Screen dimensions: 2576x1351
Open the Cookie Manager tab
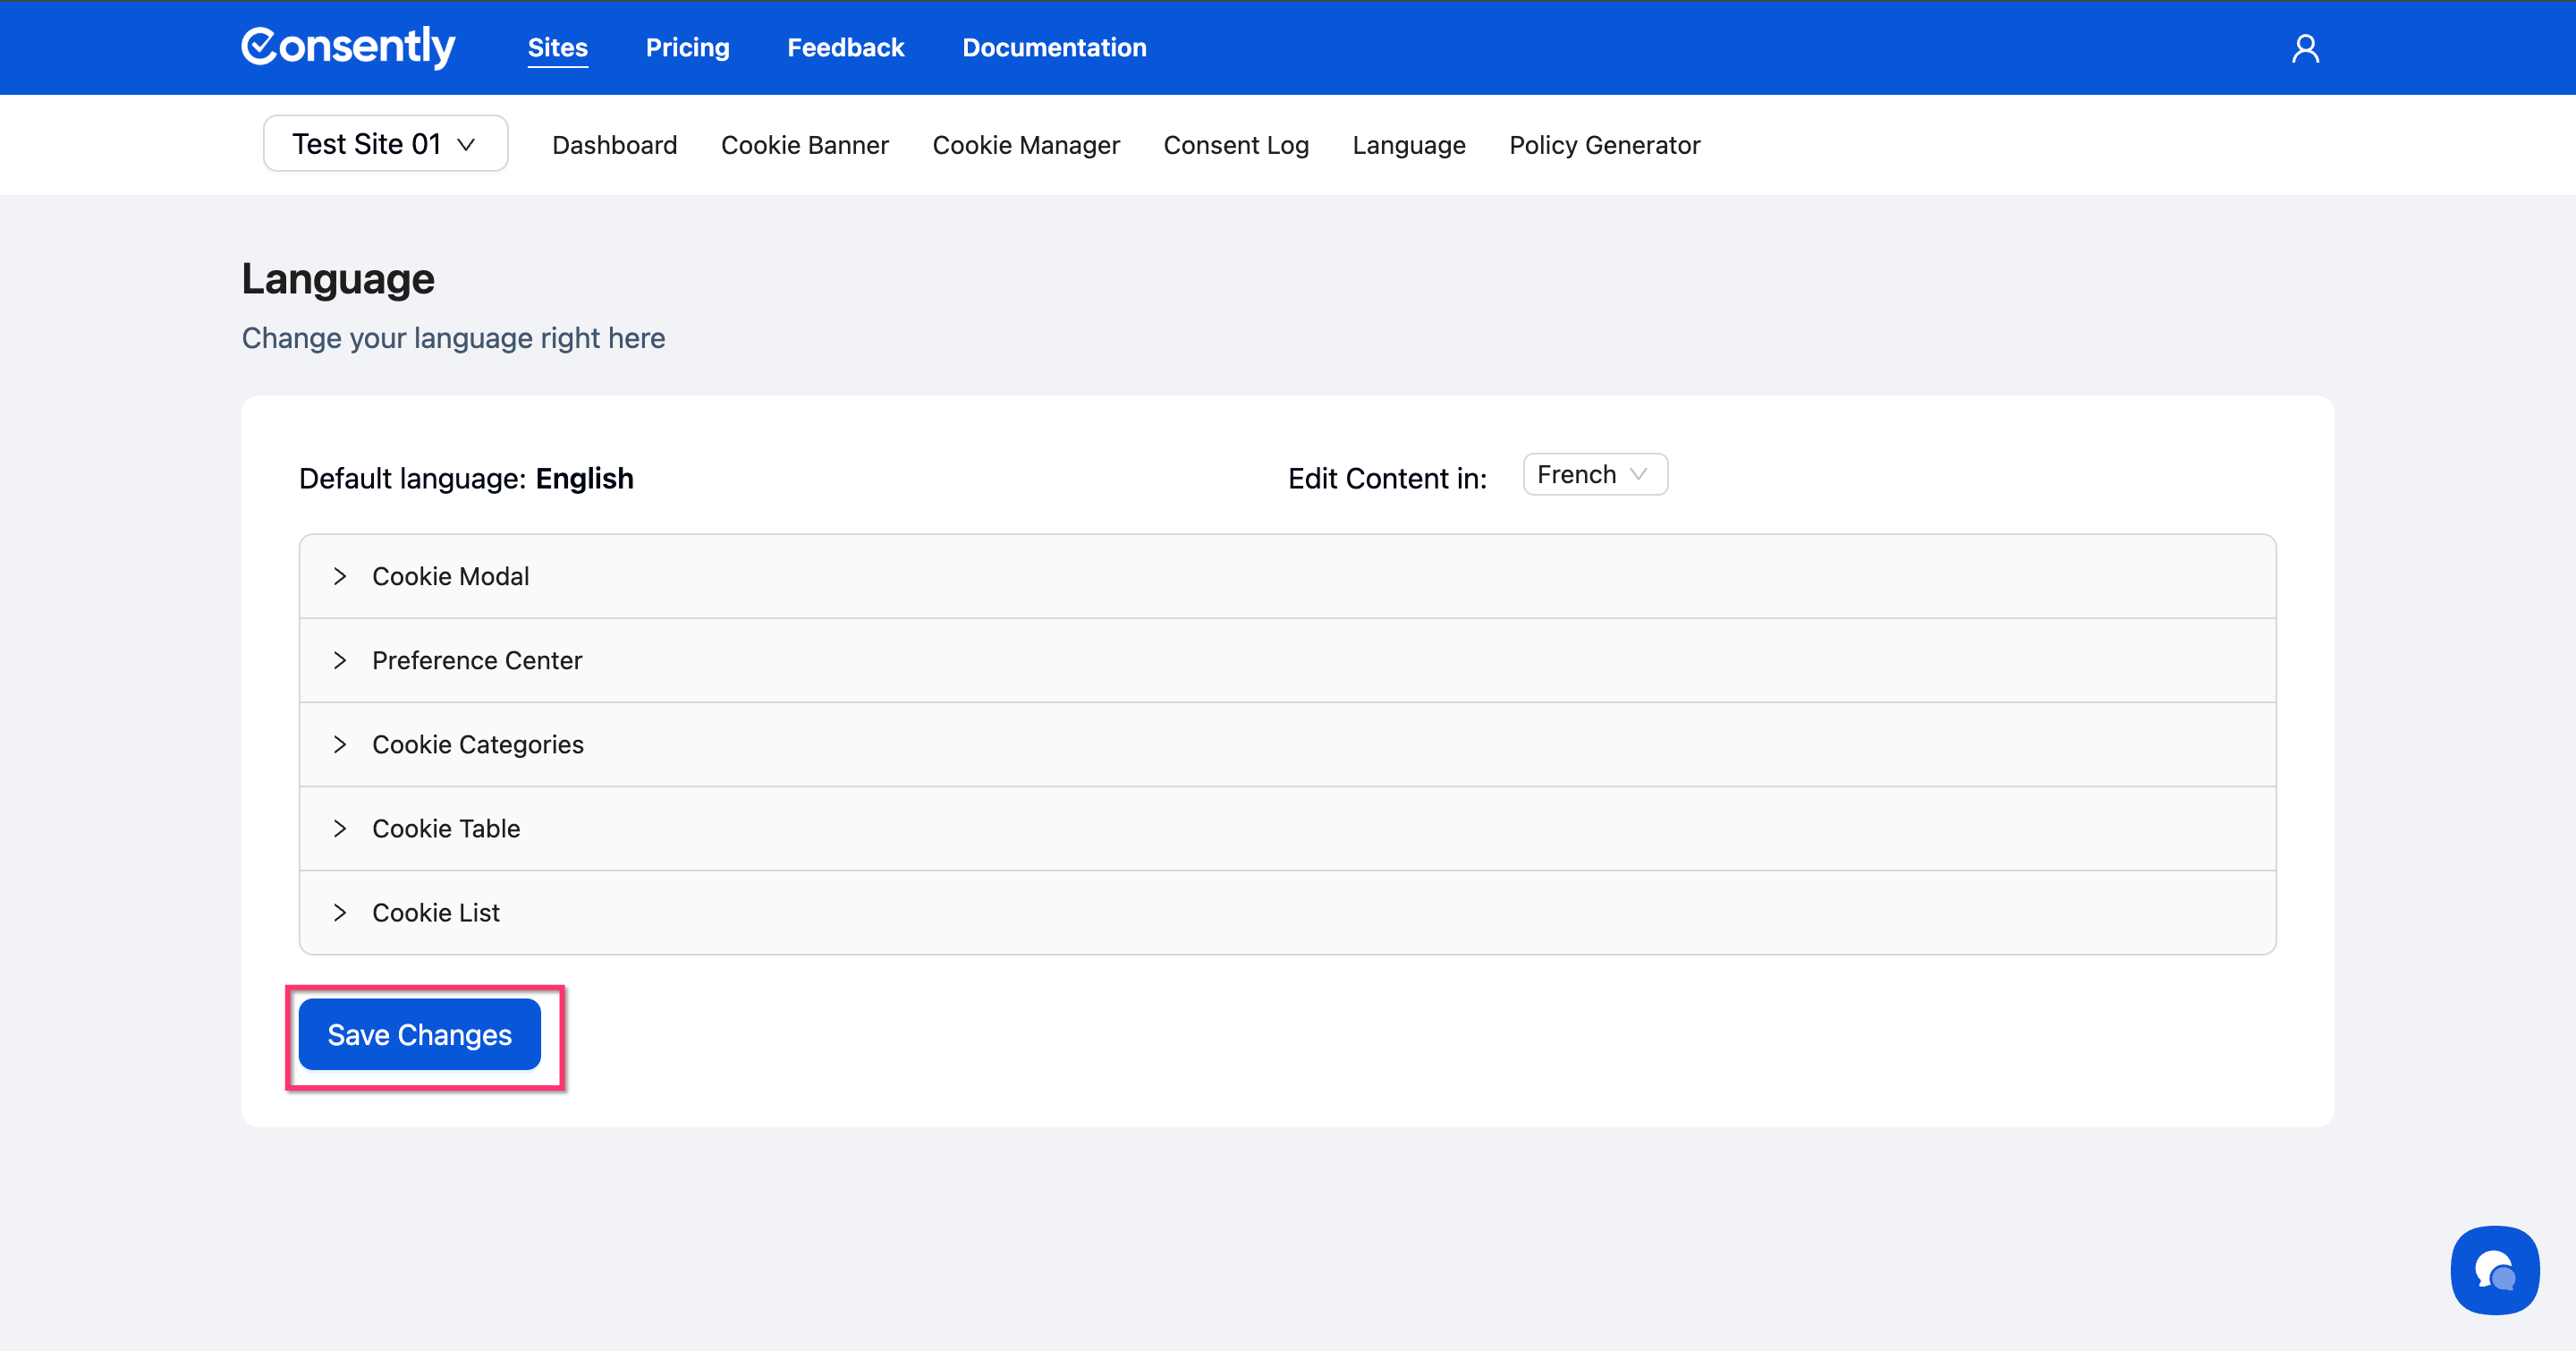point(1025,145)
